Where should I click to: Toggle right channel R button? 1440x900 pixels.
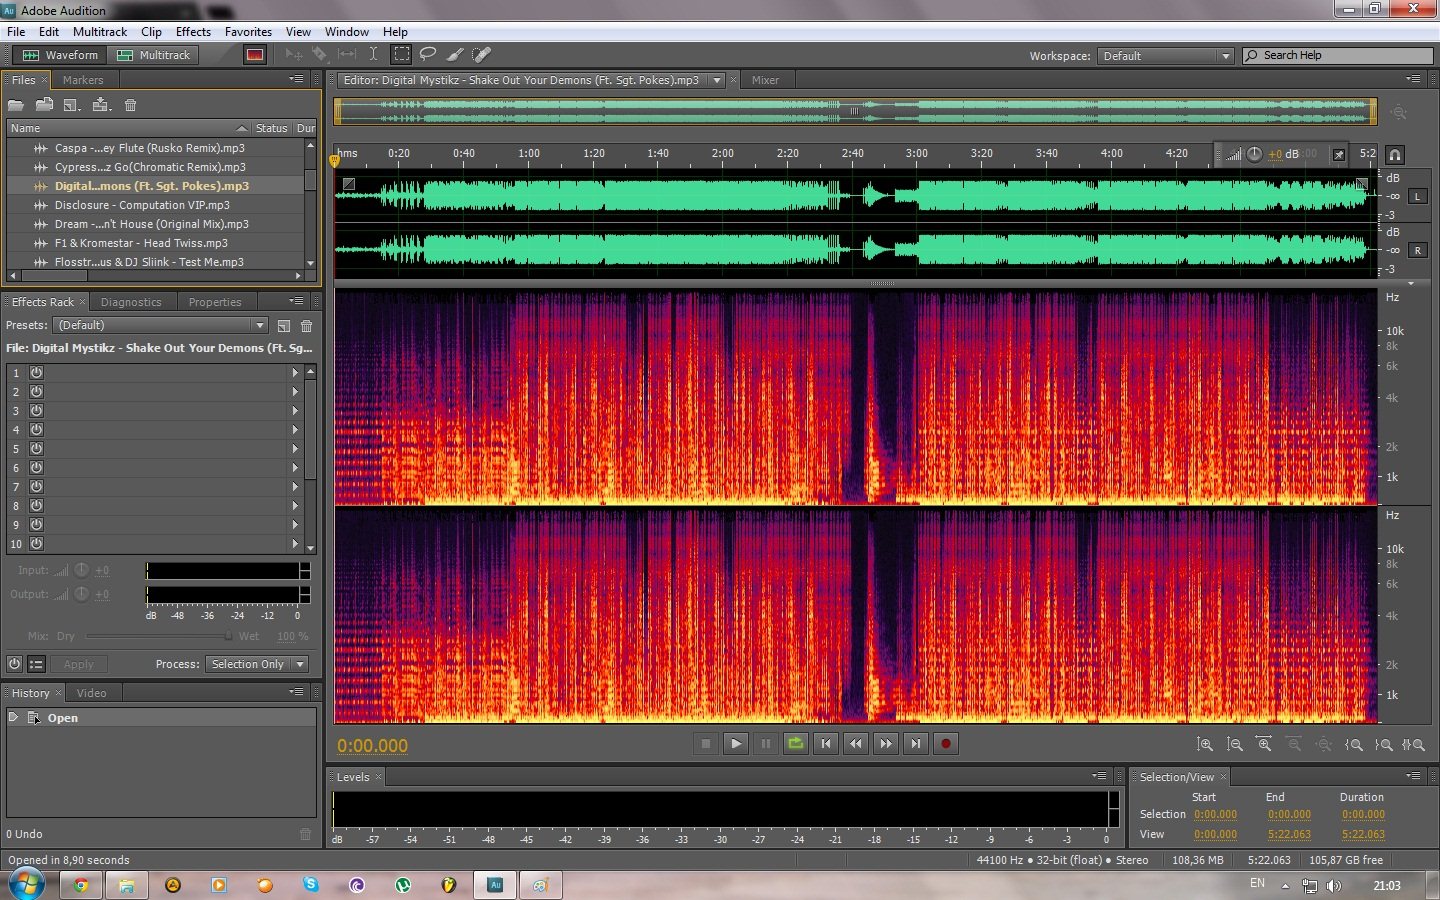coord(1418,251)
